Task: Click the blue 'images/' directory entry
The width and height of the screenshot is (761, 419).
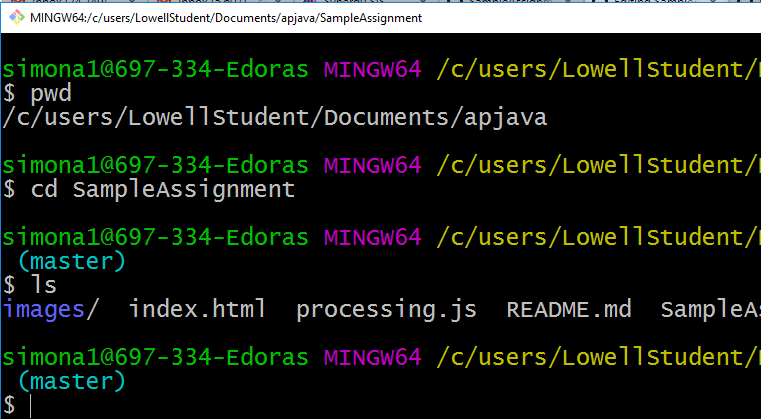Action: (x=50, y=309)
